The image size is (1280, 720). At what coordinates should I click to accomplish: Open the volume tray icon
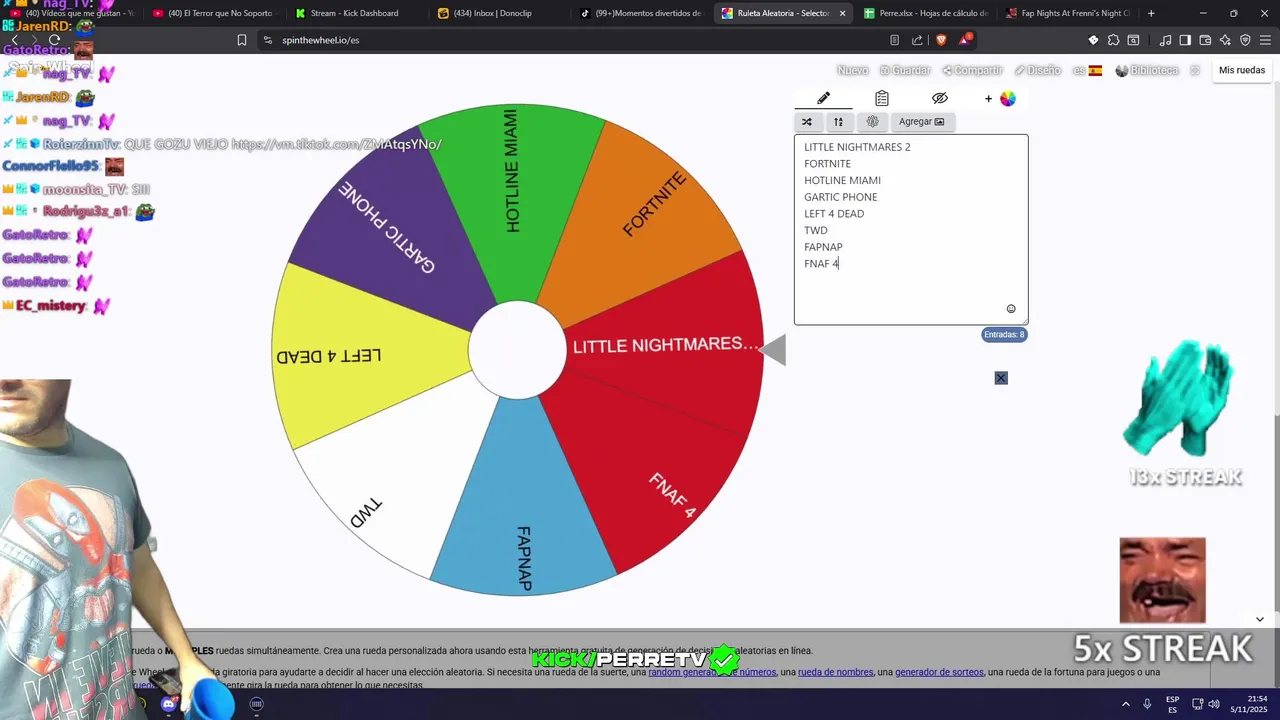tap(1214, 704)
